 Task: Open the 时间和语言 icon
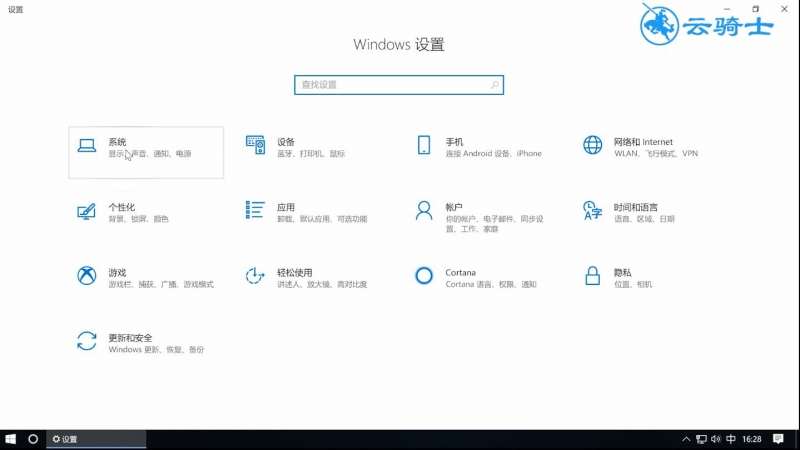coord(592,210)
